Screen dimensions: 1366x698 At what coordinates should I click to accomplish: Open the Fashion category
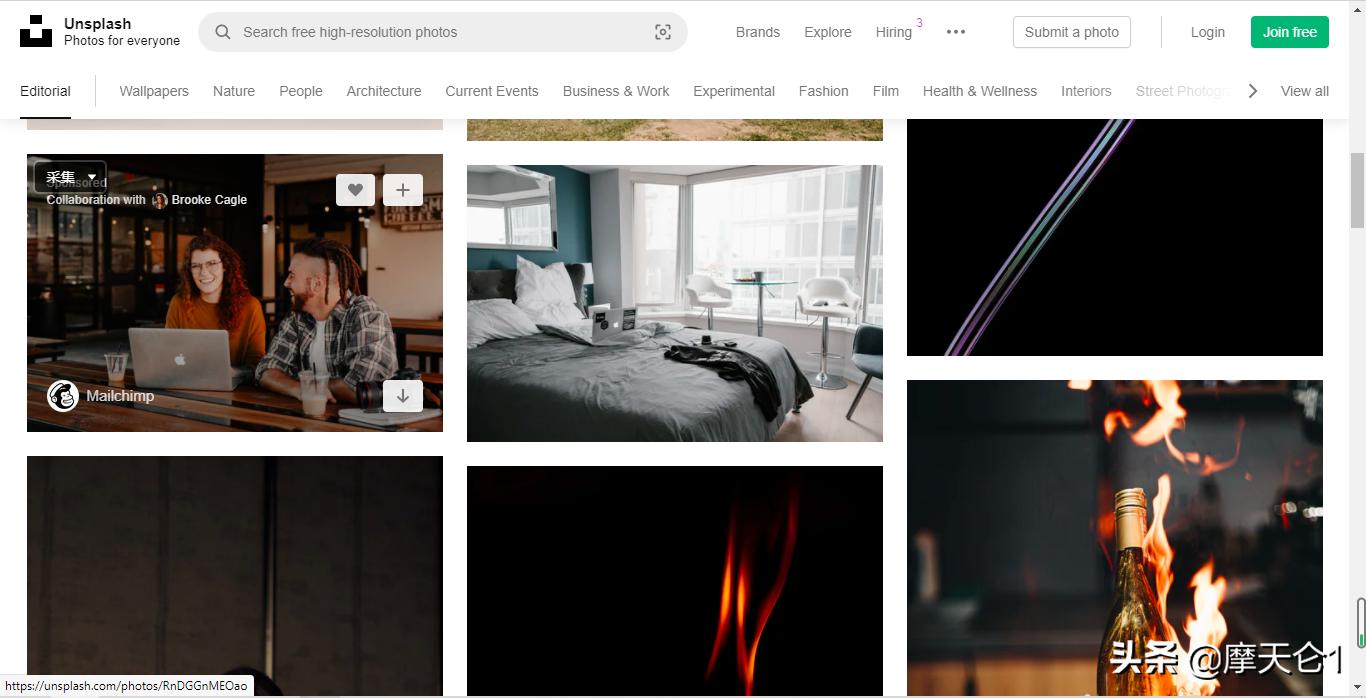pyautogui.click(x=824, y=91)
